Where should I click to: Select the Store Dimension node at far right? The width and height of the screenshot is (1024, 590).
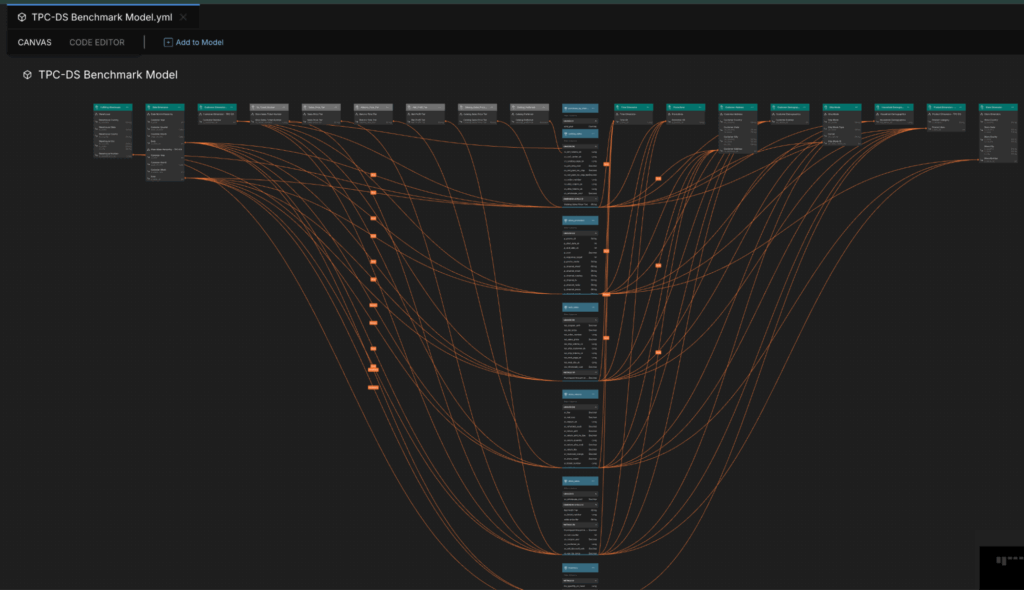click(x=999, y=107)
